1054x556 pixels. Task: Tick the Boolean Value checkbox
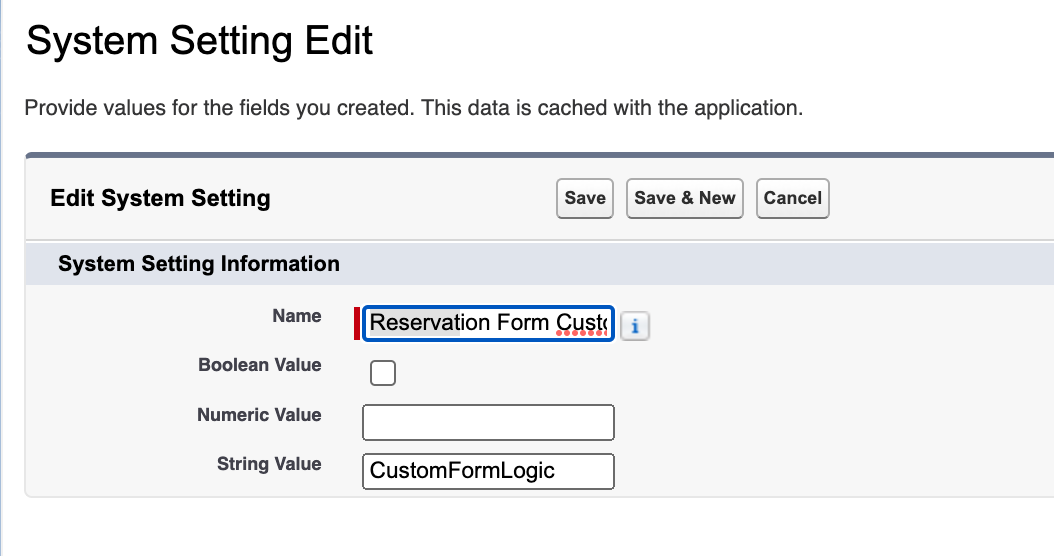(x=383, y=373)
